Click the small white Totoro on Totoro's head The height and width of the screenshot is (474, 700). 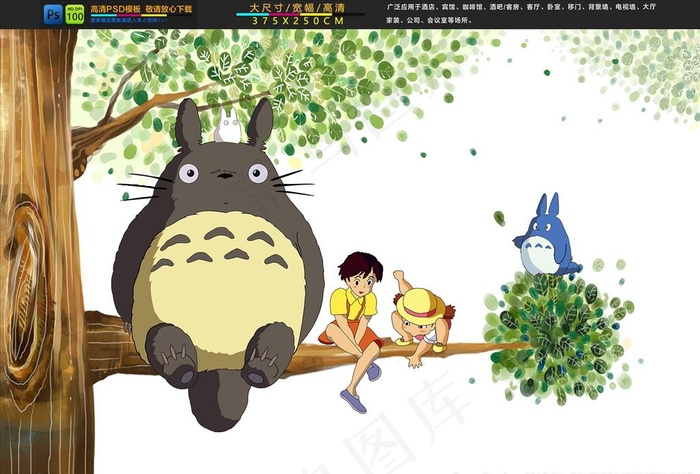tap(228, 125)
